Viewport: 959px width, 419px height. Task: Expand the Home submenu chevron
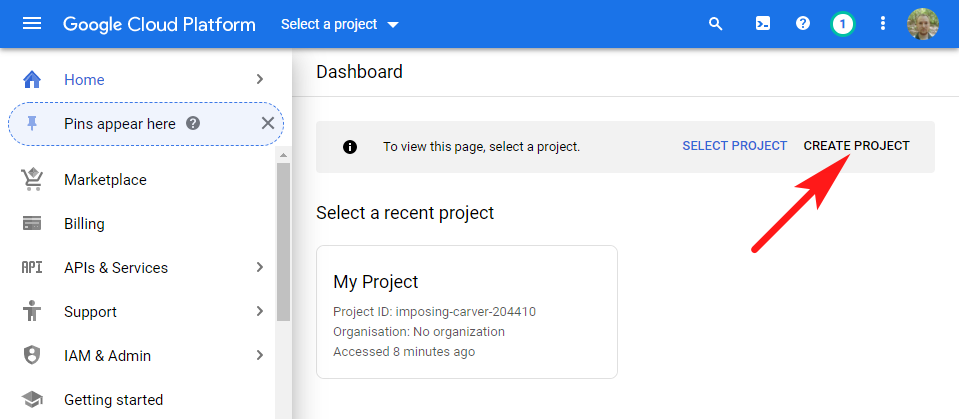pos(260,80)
